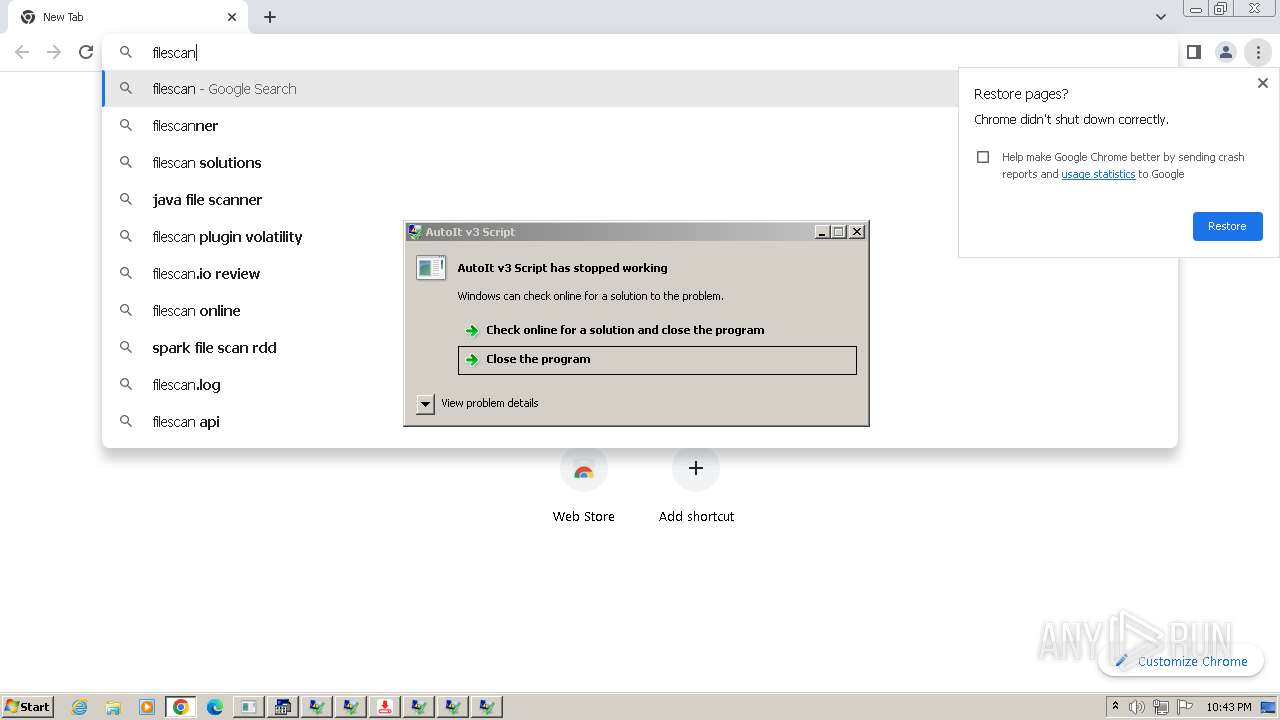
Task: Open the tab search chevron
Action: (1160, 17)
